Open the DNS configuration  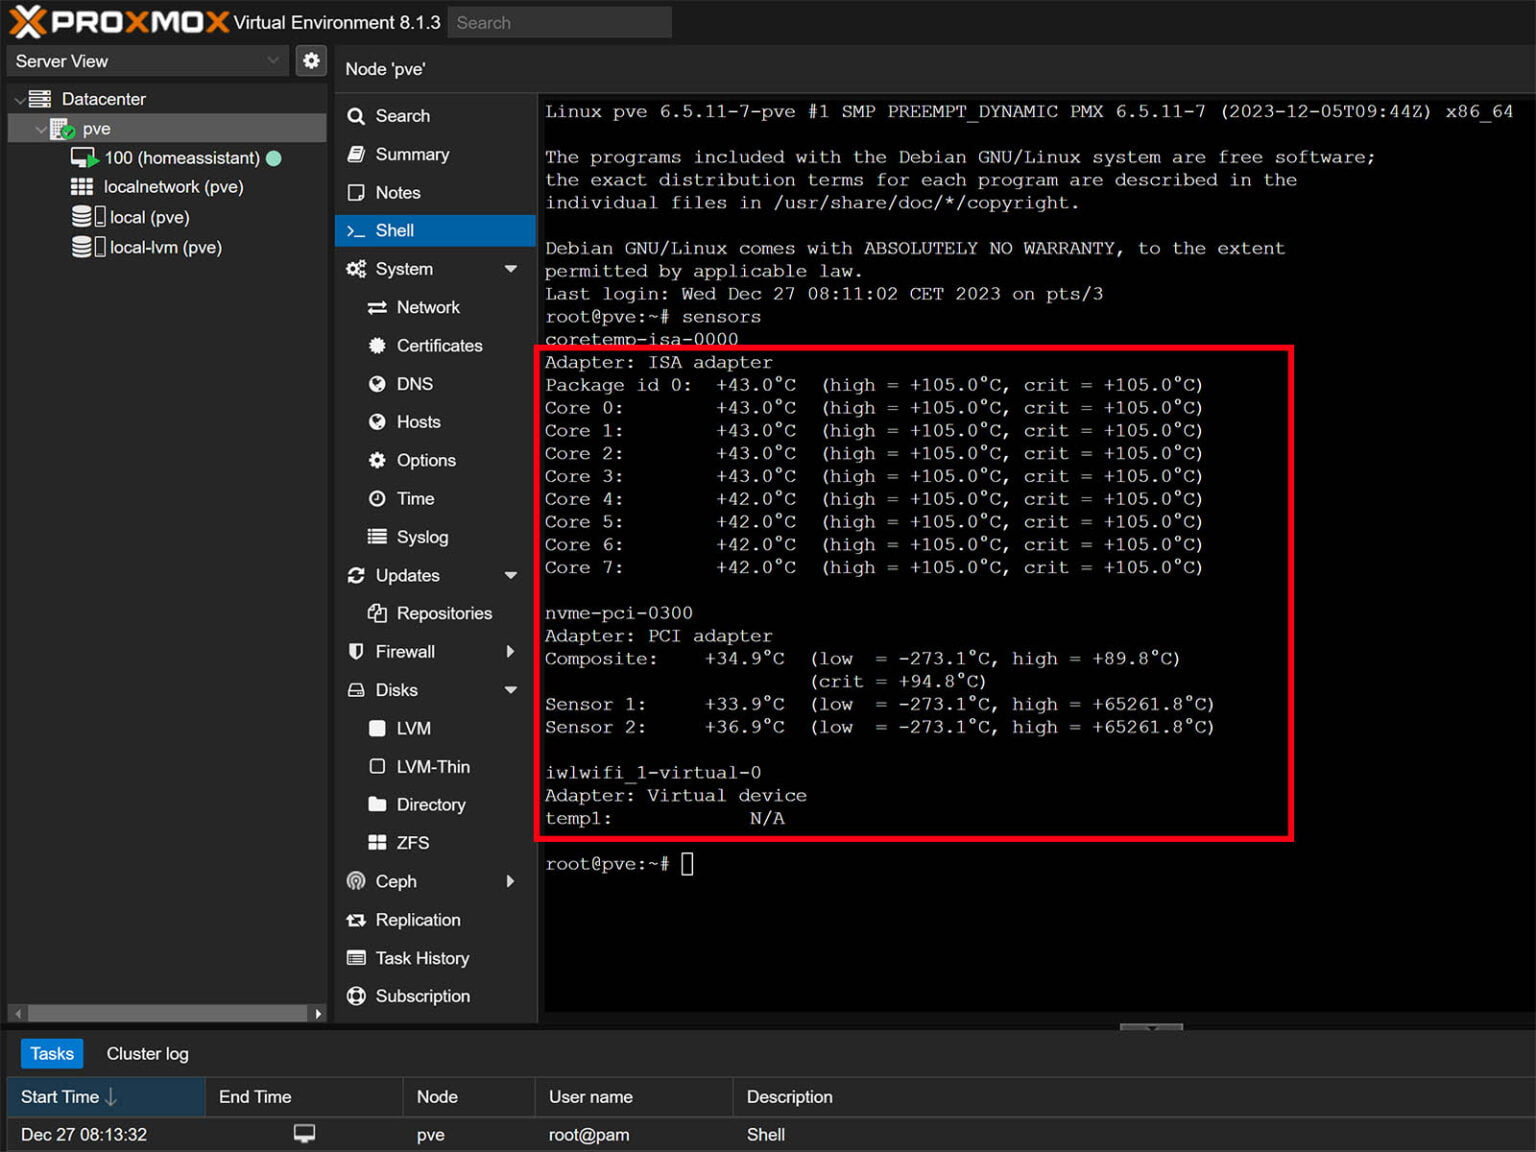click(x=412, y=383)
